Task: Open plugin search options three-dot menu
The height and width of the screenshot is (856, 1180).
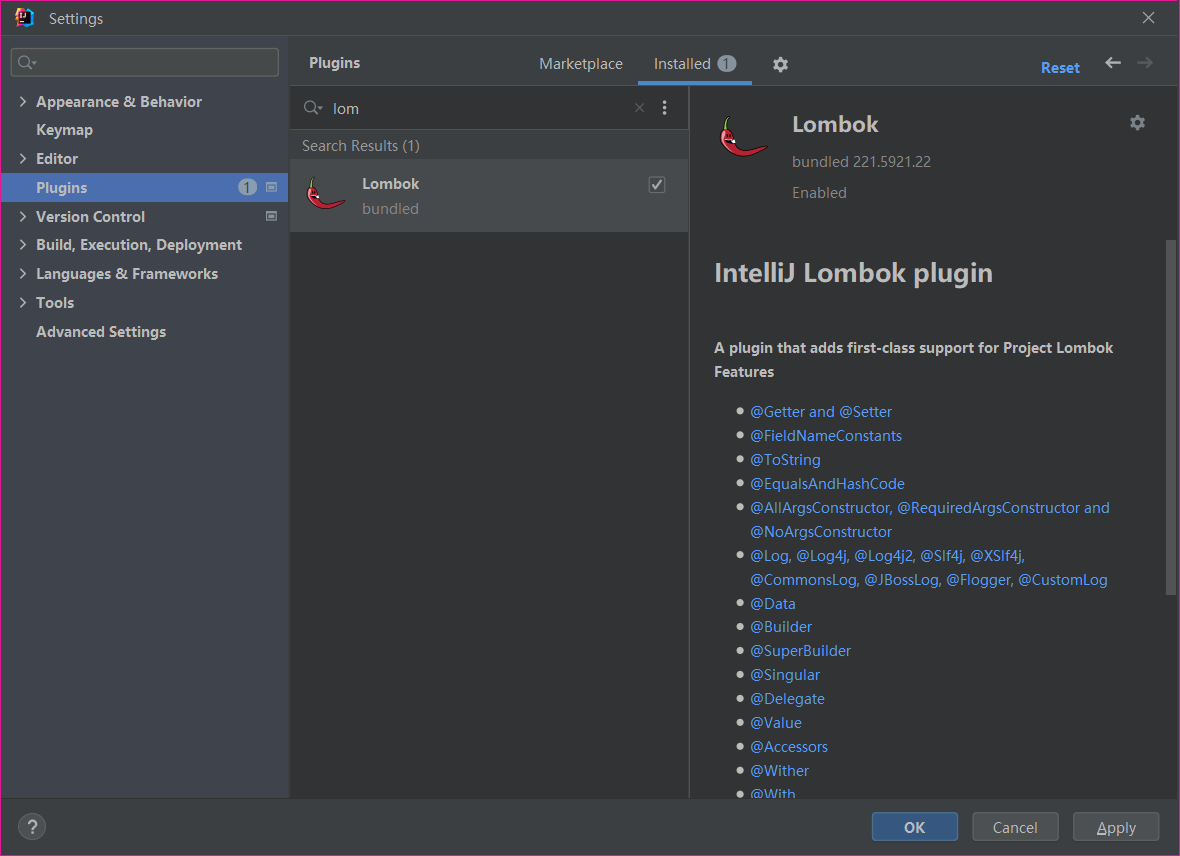Action: (x=665, y=108)
